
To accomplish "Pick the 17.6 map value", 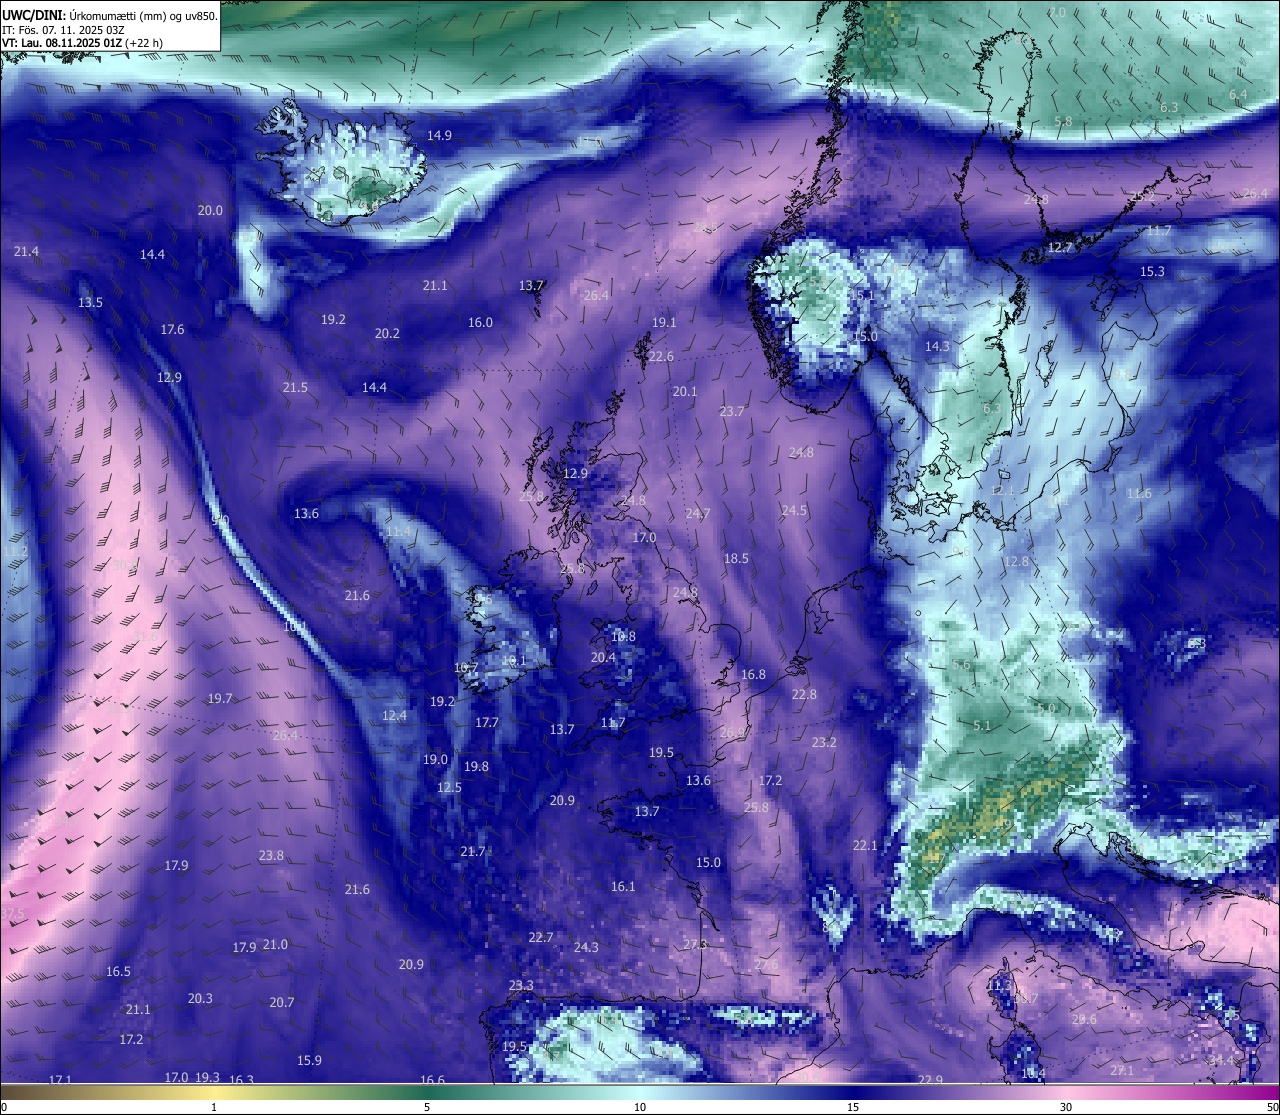I will tap(172, 329).
